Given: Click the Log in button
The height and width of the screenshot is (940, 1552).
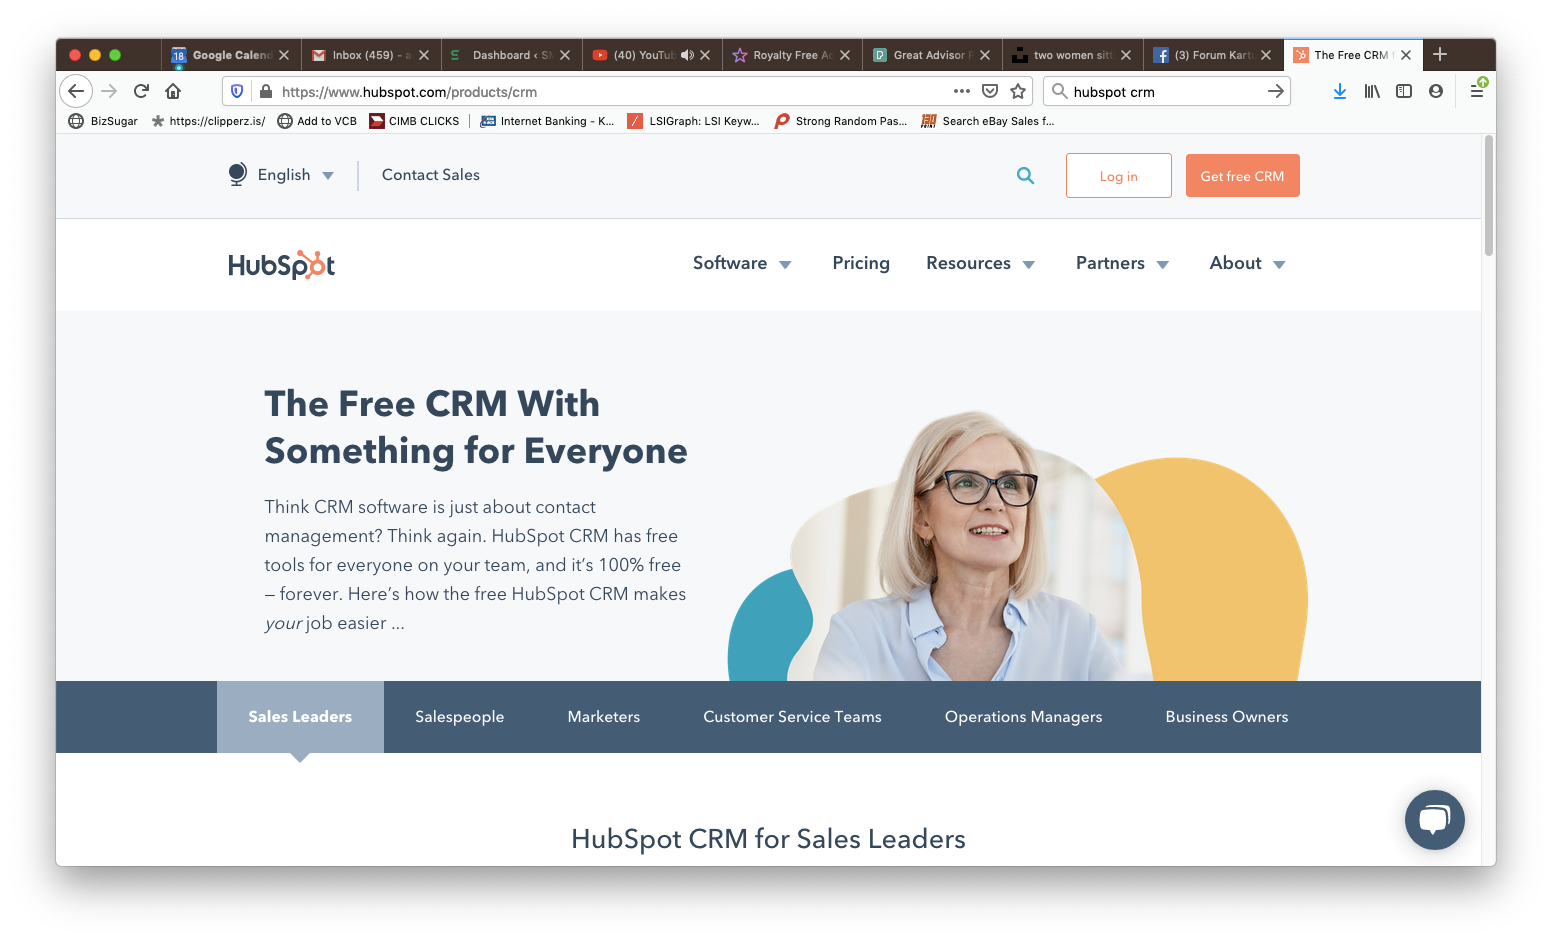Looking at the screenshot, I should 1119,176.
